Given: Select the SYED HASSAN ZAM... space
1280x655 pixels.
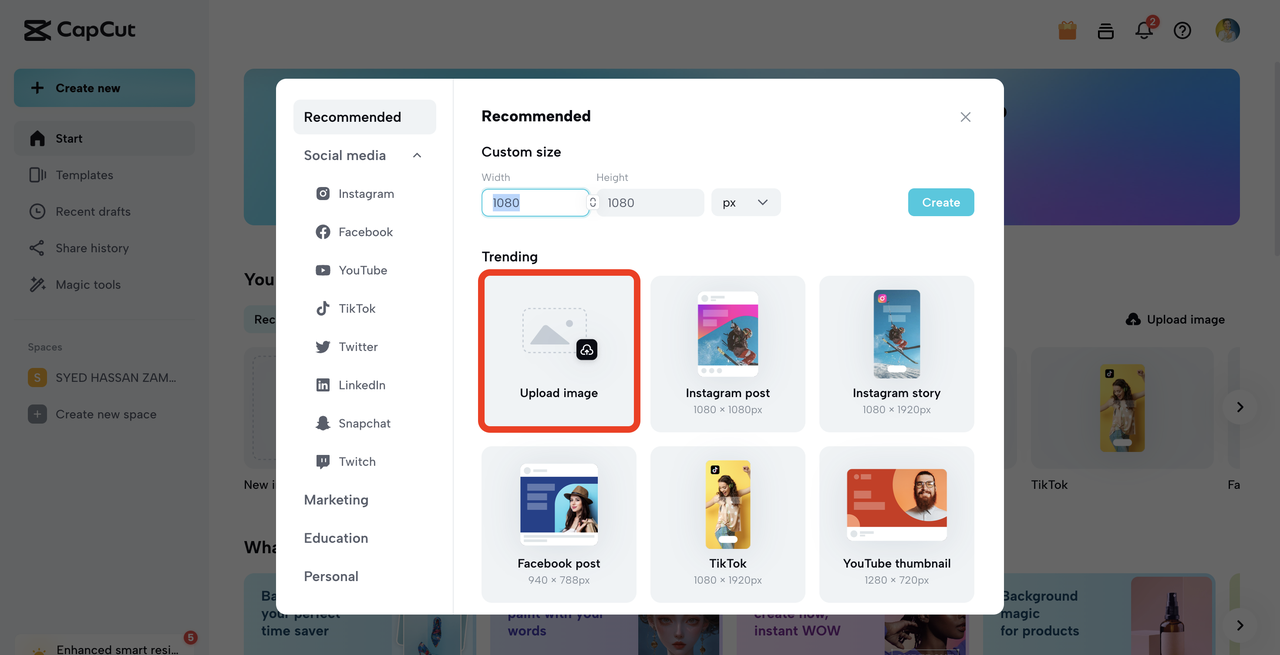Looking at the screenshot, I should pos(104,377).
